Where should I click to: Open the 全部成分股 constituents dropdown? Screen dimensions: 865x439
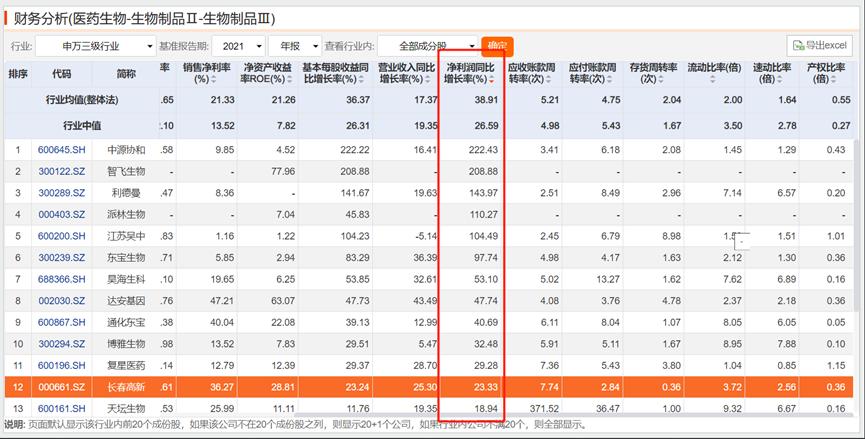click(428, 46)
